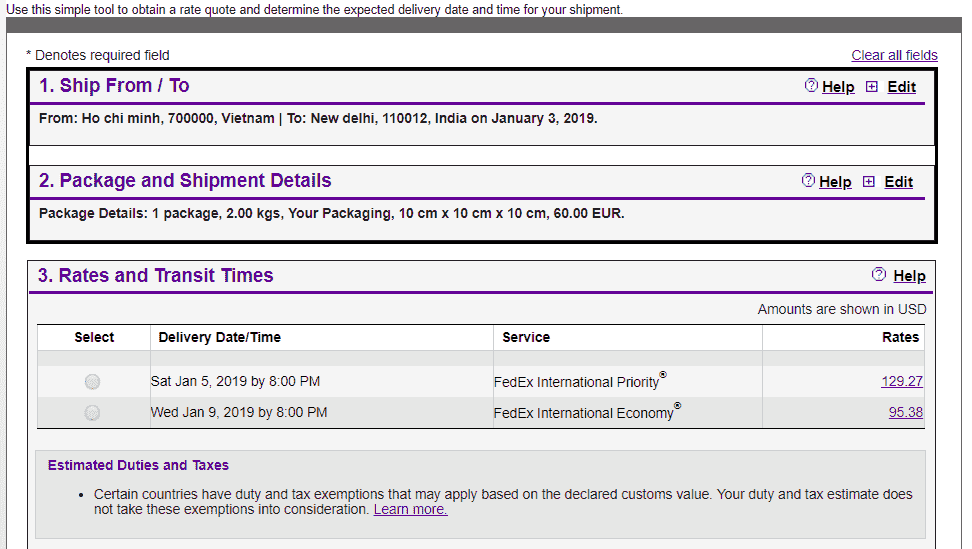Open Help link in Rates and Transit Times
This screenshot has height=549, width=972.
(909, 276)
